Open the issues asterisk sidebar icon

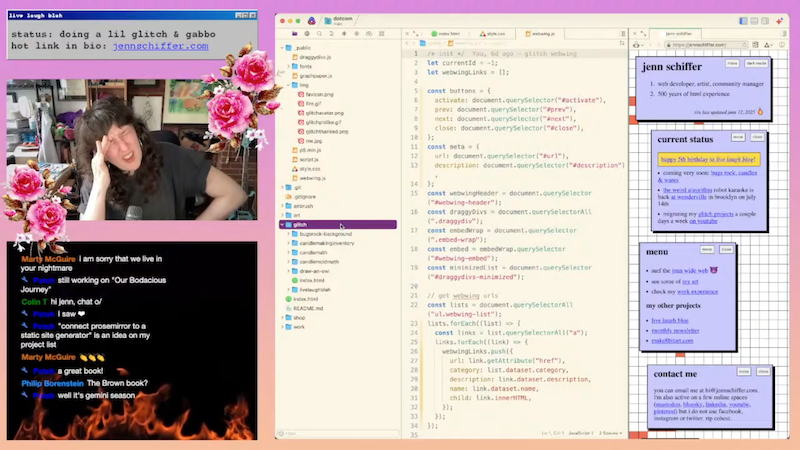coord(344,34)
